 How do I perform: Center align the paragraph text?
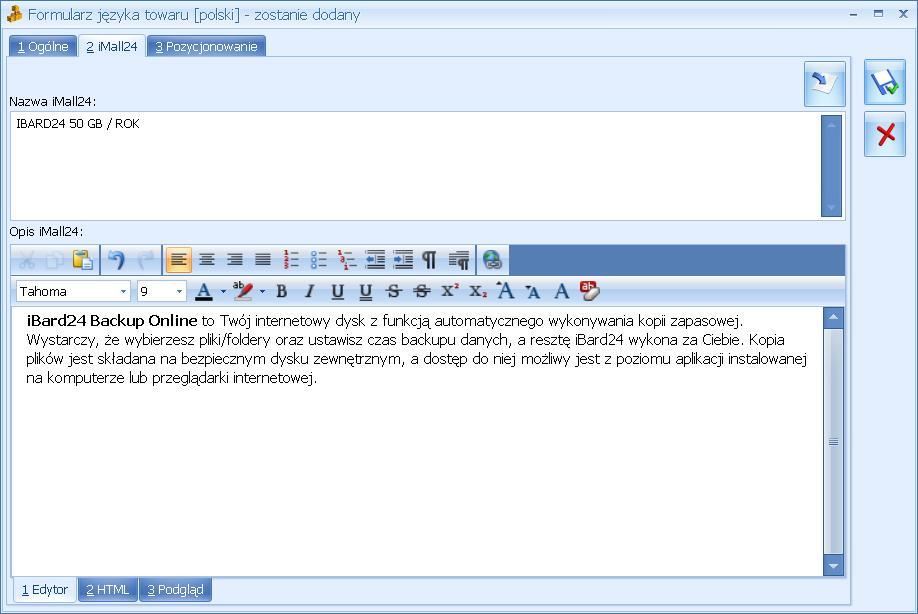click(x=207, y=260)
